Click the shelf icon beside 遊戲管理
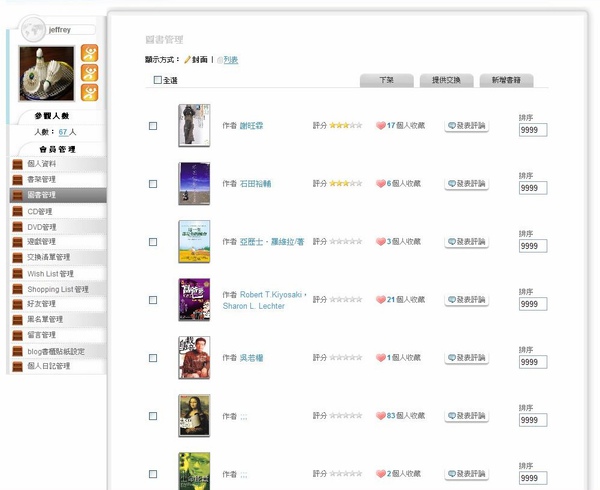Screen dimensions: 600x490 pos(18,242)
